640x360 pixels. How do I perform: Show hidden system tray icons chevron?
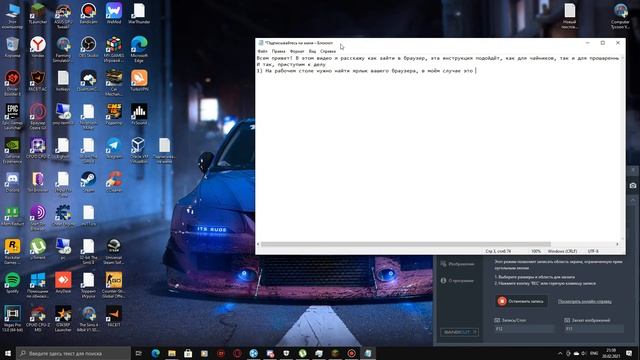tap(560, 353)
